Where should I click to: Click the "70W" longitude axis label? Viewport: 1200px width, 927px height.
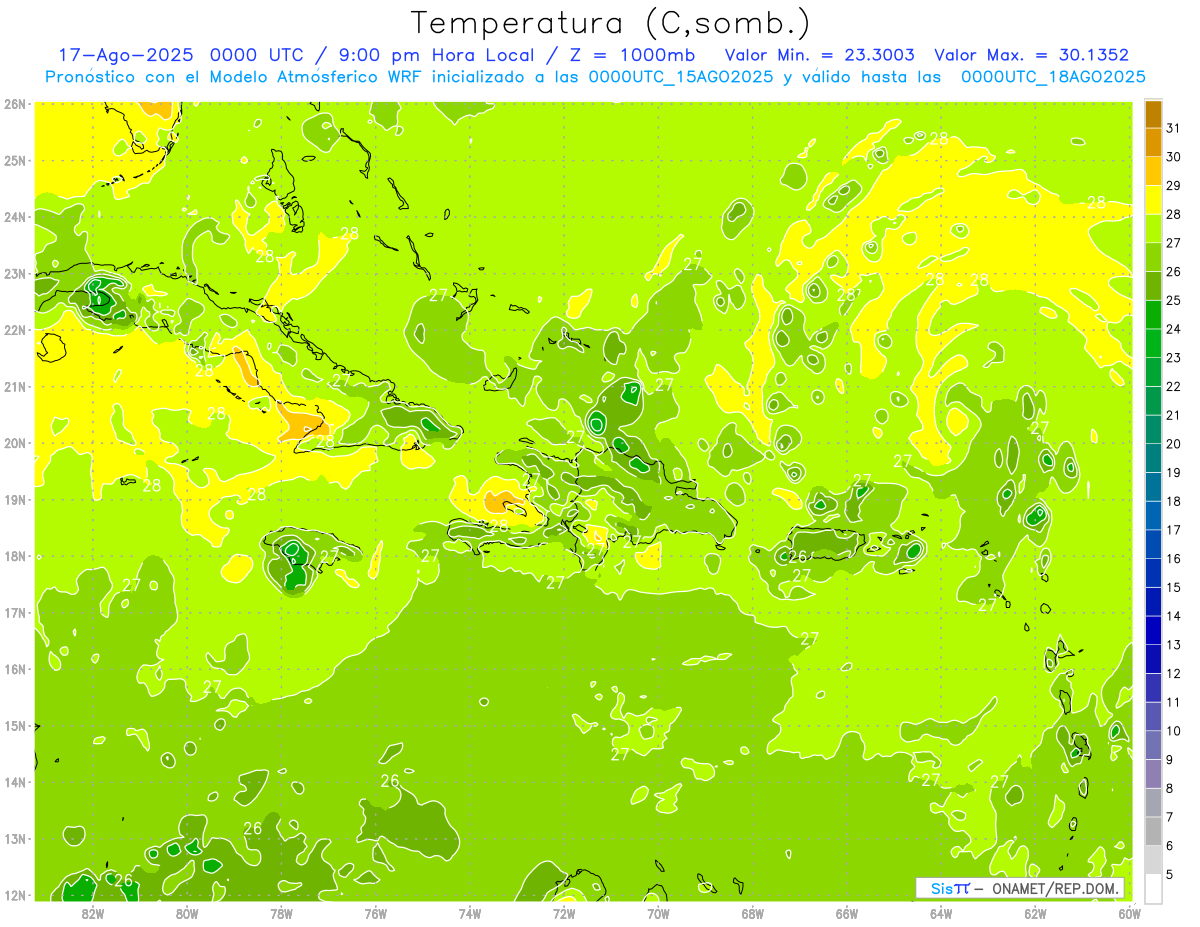point(658,913)
